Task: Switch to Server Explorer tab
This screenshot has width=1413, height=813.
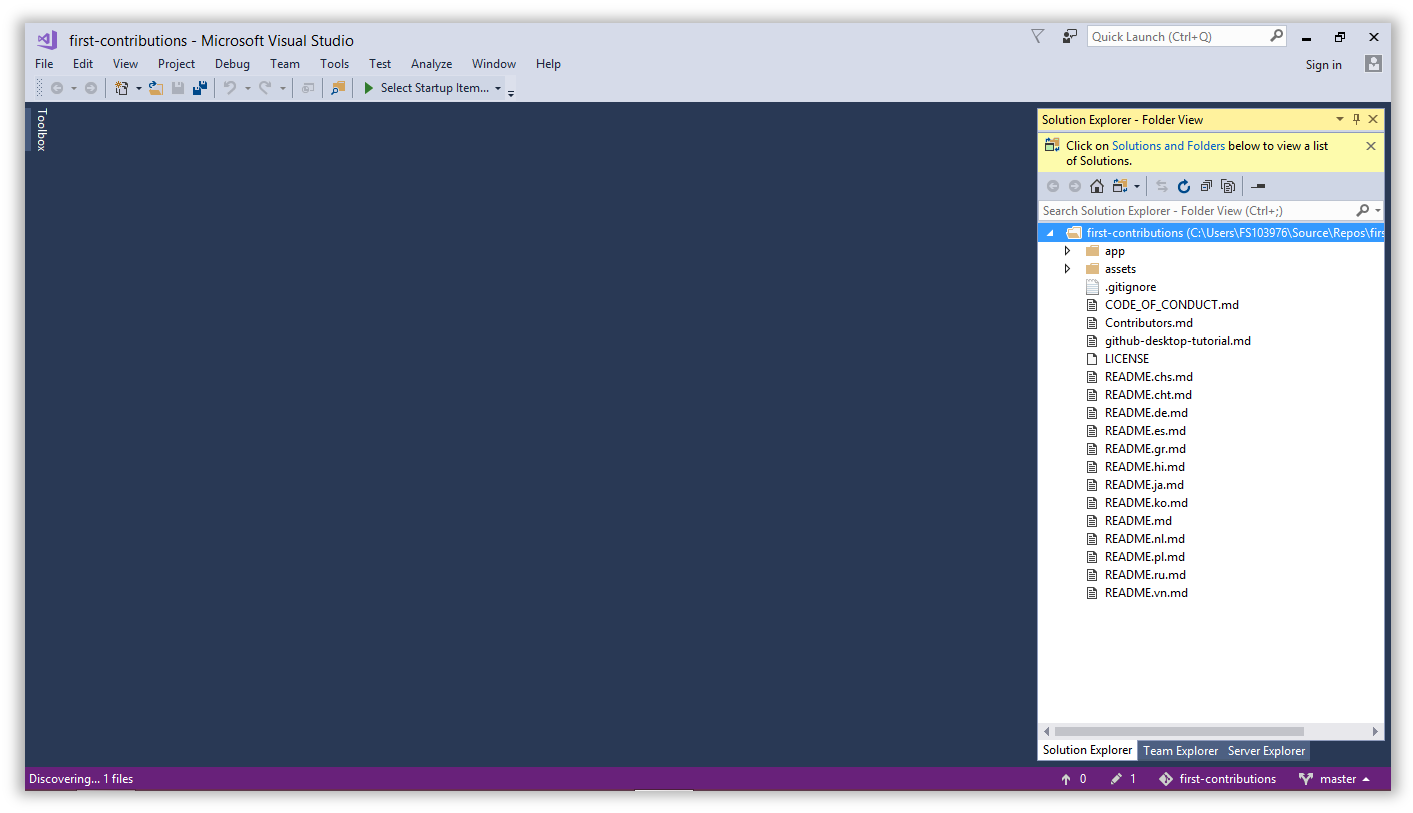Action: [1266, 751]
